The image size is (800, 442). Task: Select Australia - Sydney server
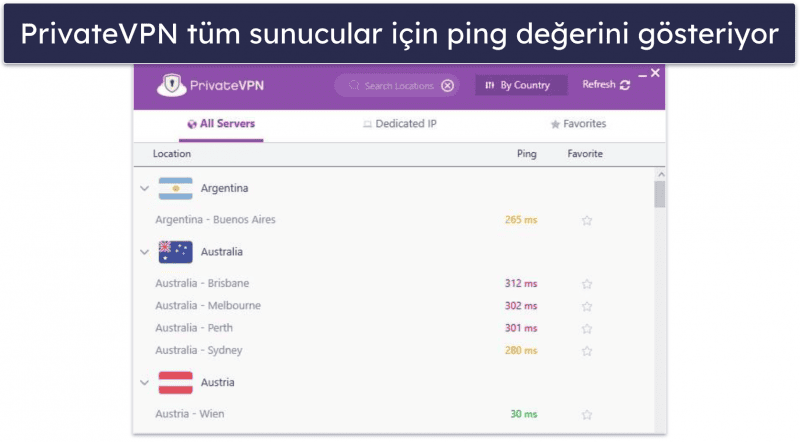pyautogui.click(x=198, y=351)
